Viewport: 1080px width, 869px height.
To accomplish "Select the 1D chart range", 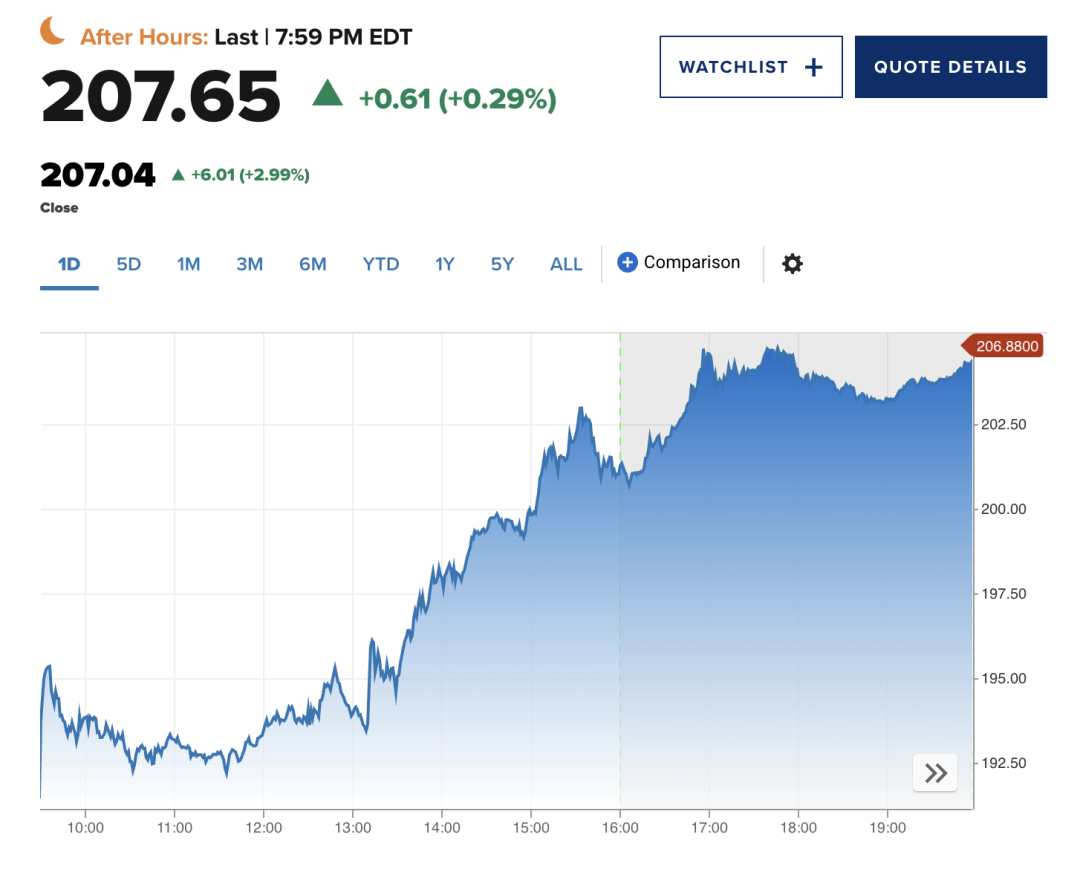I will pyautogui.click(x=69, y=264).
